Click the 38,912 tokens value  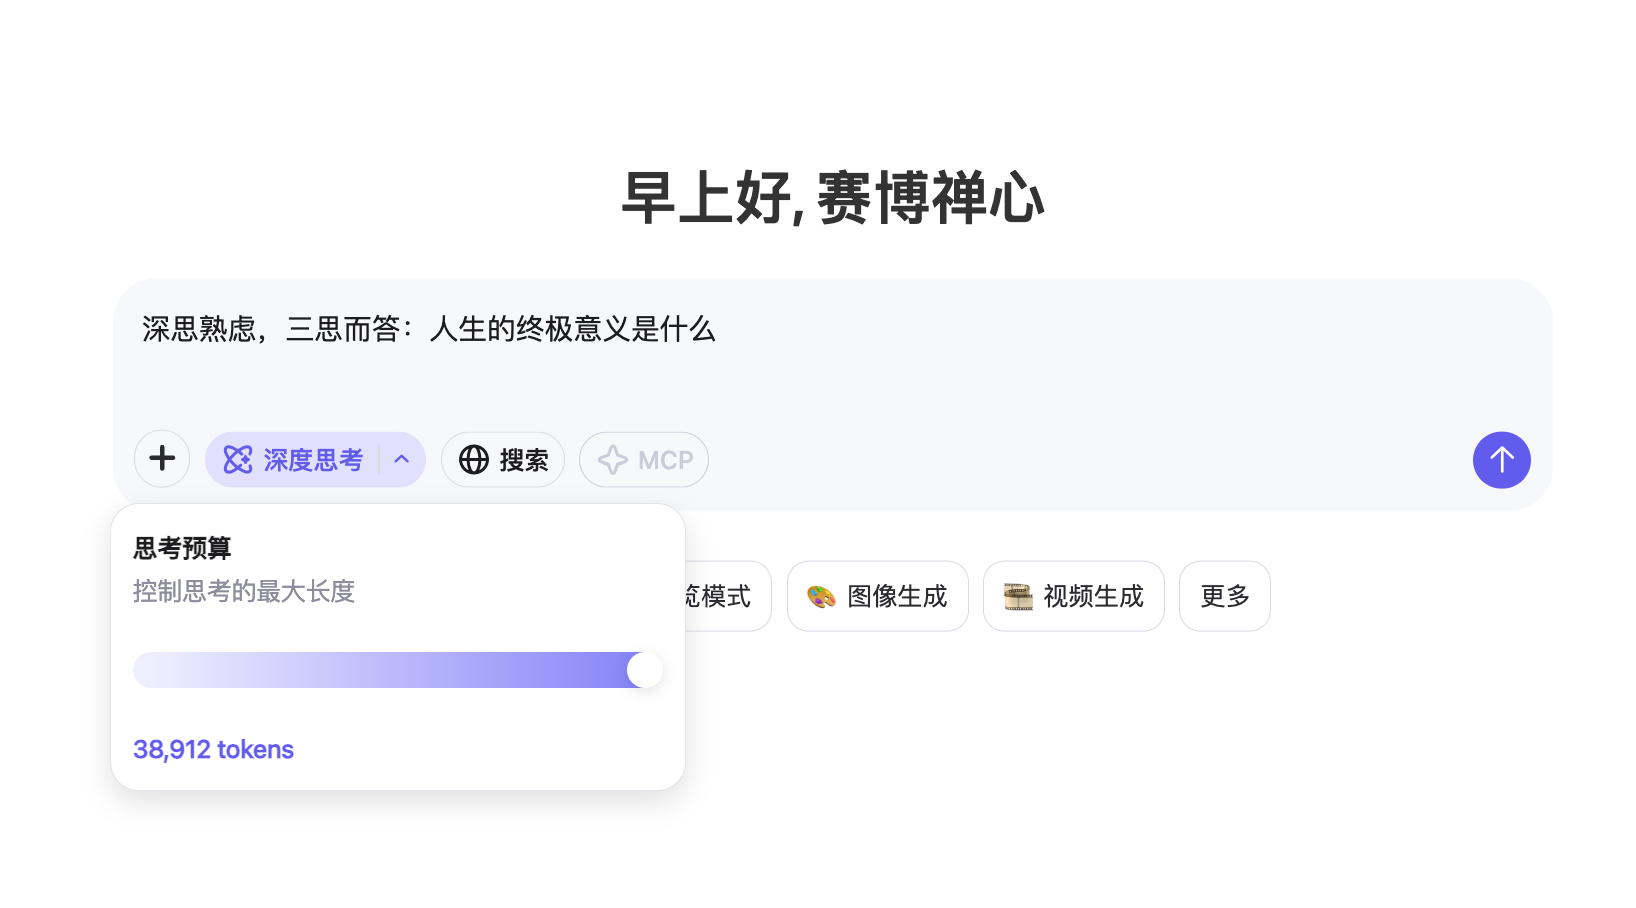click(213, 750)
